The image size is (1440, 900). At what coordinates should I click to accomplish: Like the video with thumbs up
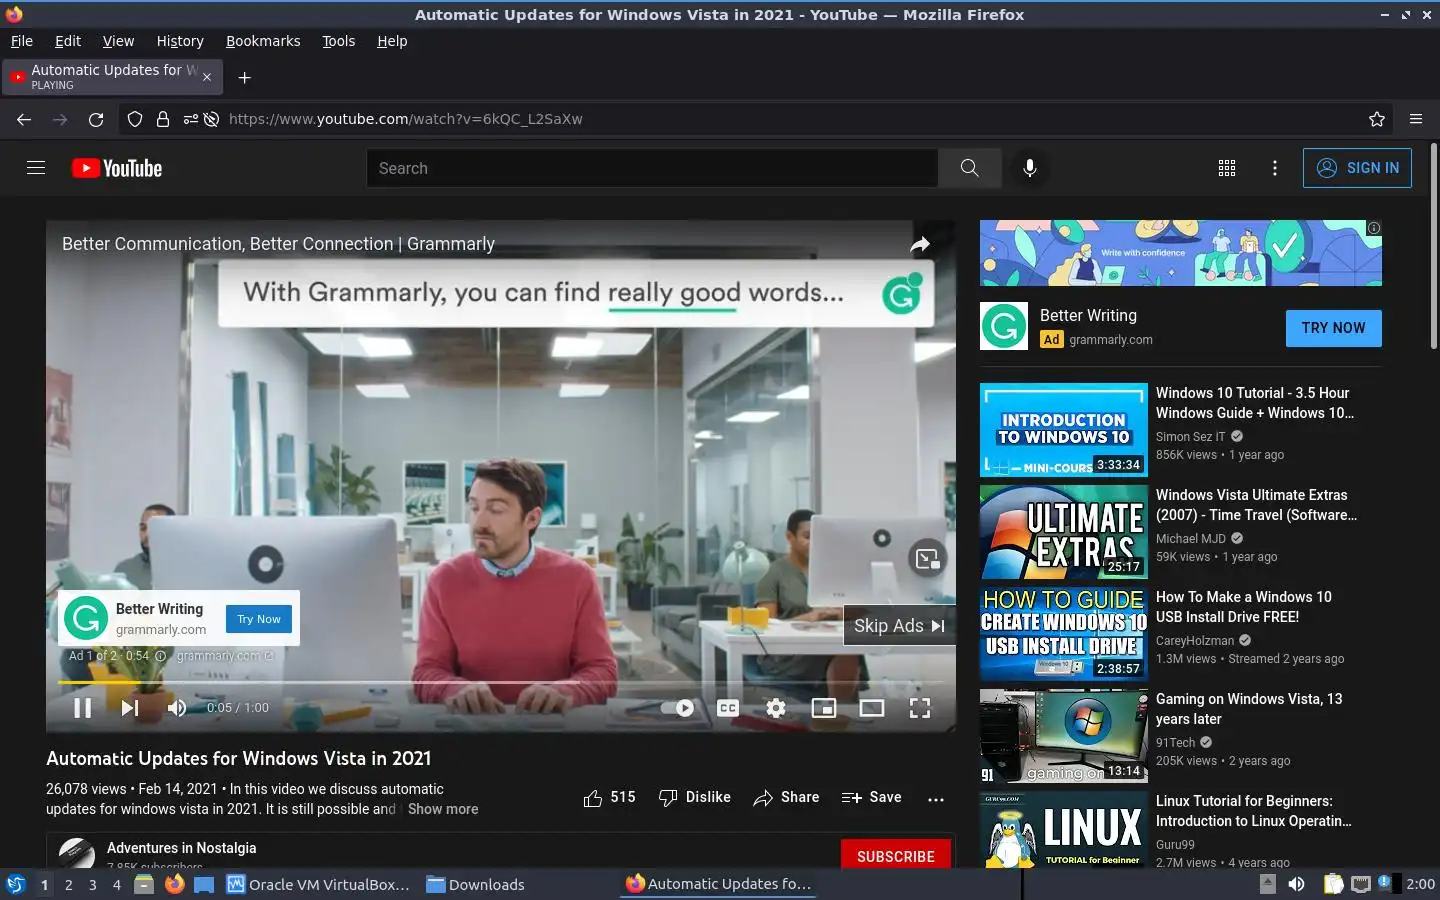click(609, 797)
